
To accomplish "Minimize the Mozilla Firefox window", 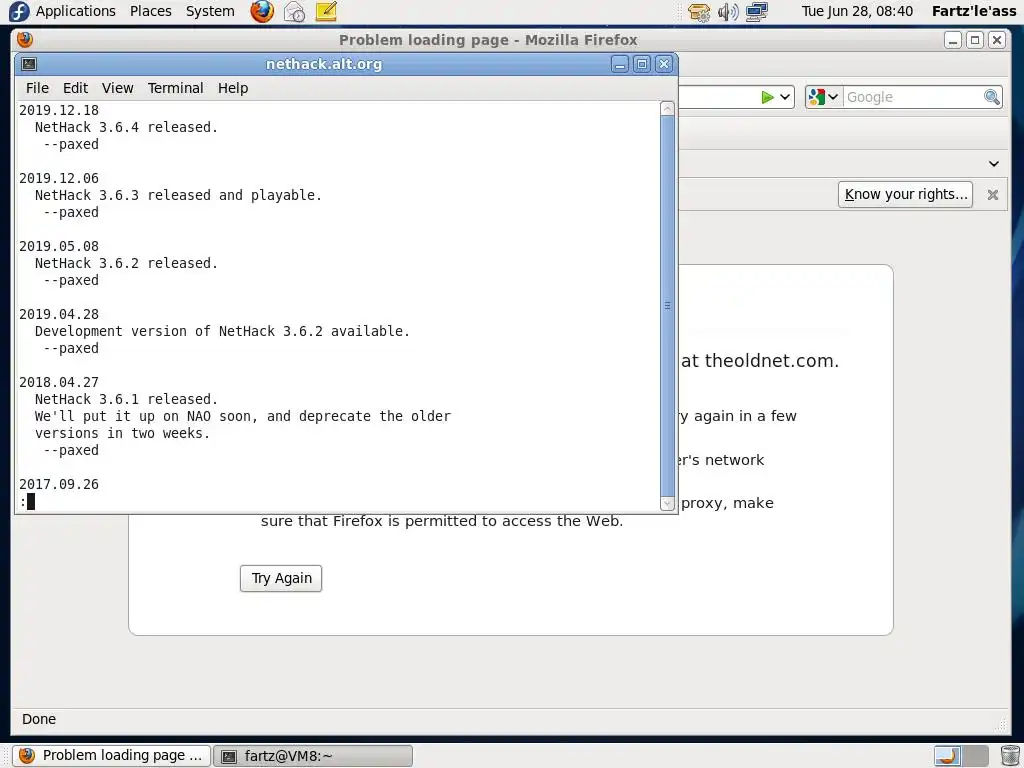I will point(953,40).
